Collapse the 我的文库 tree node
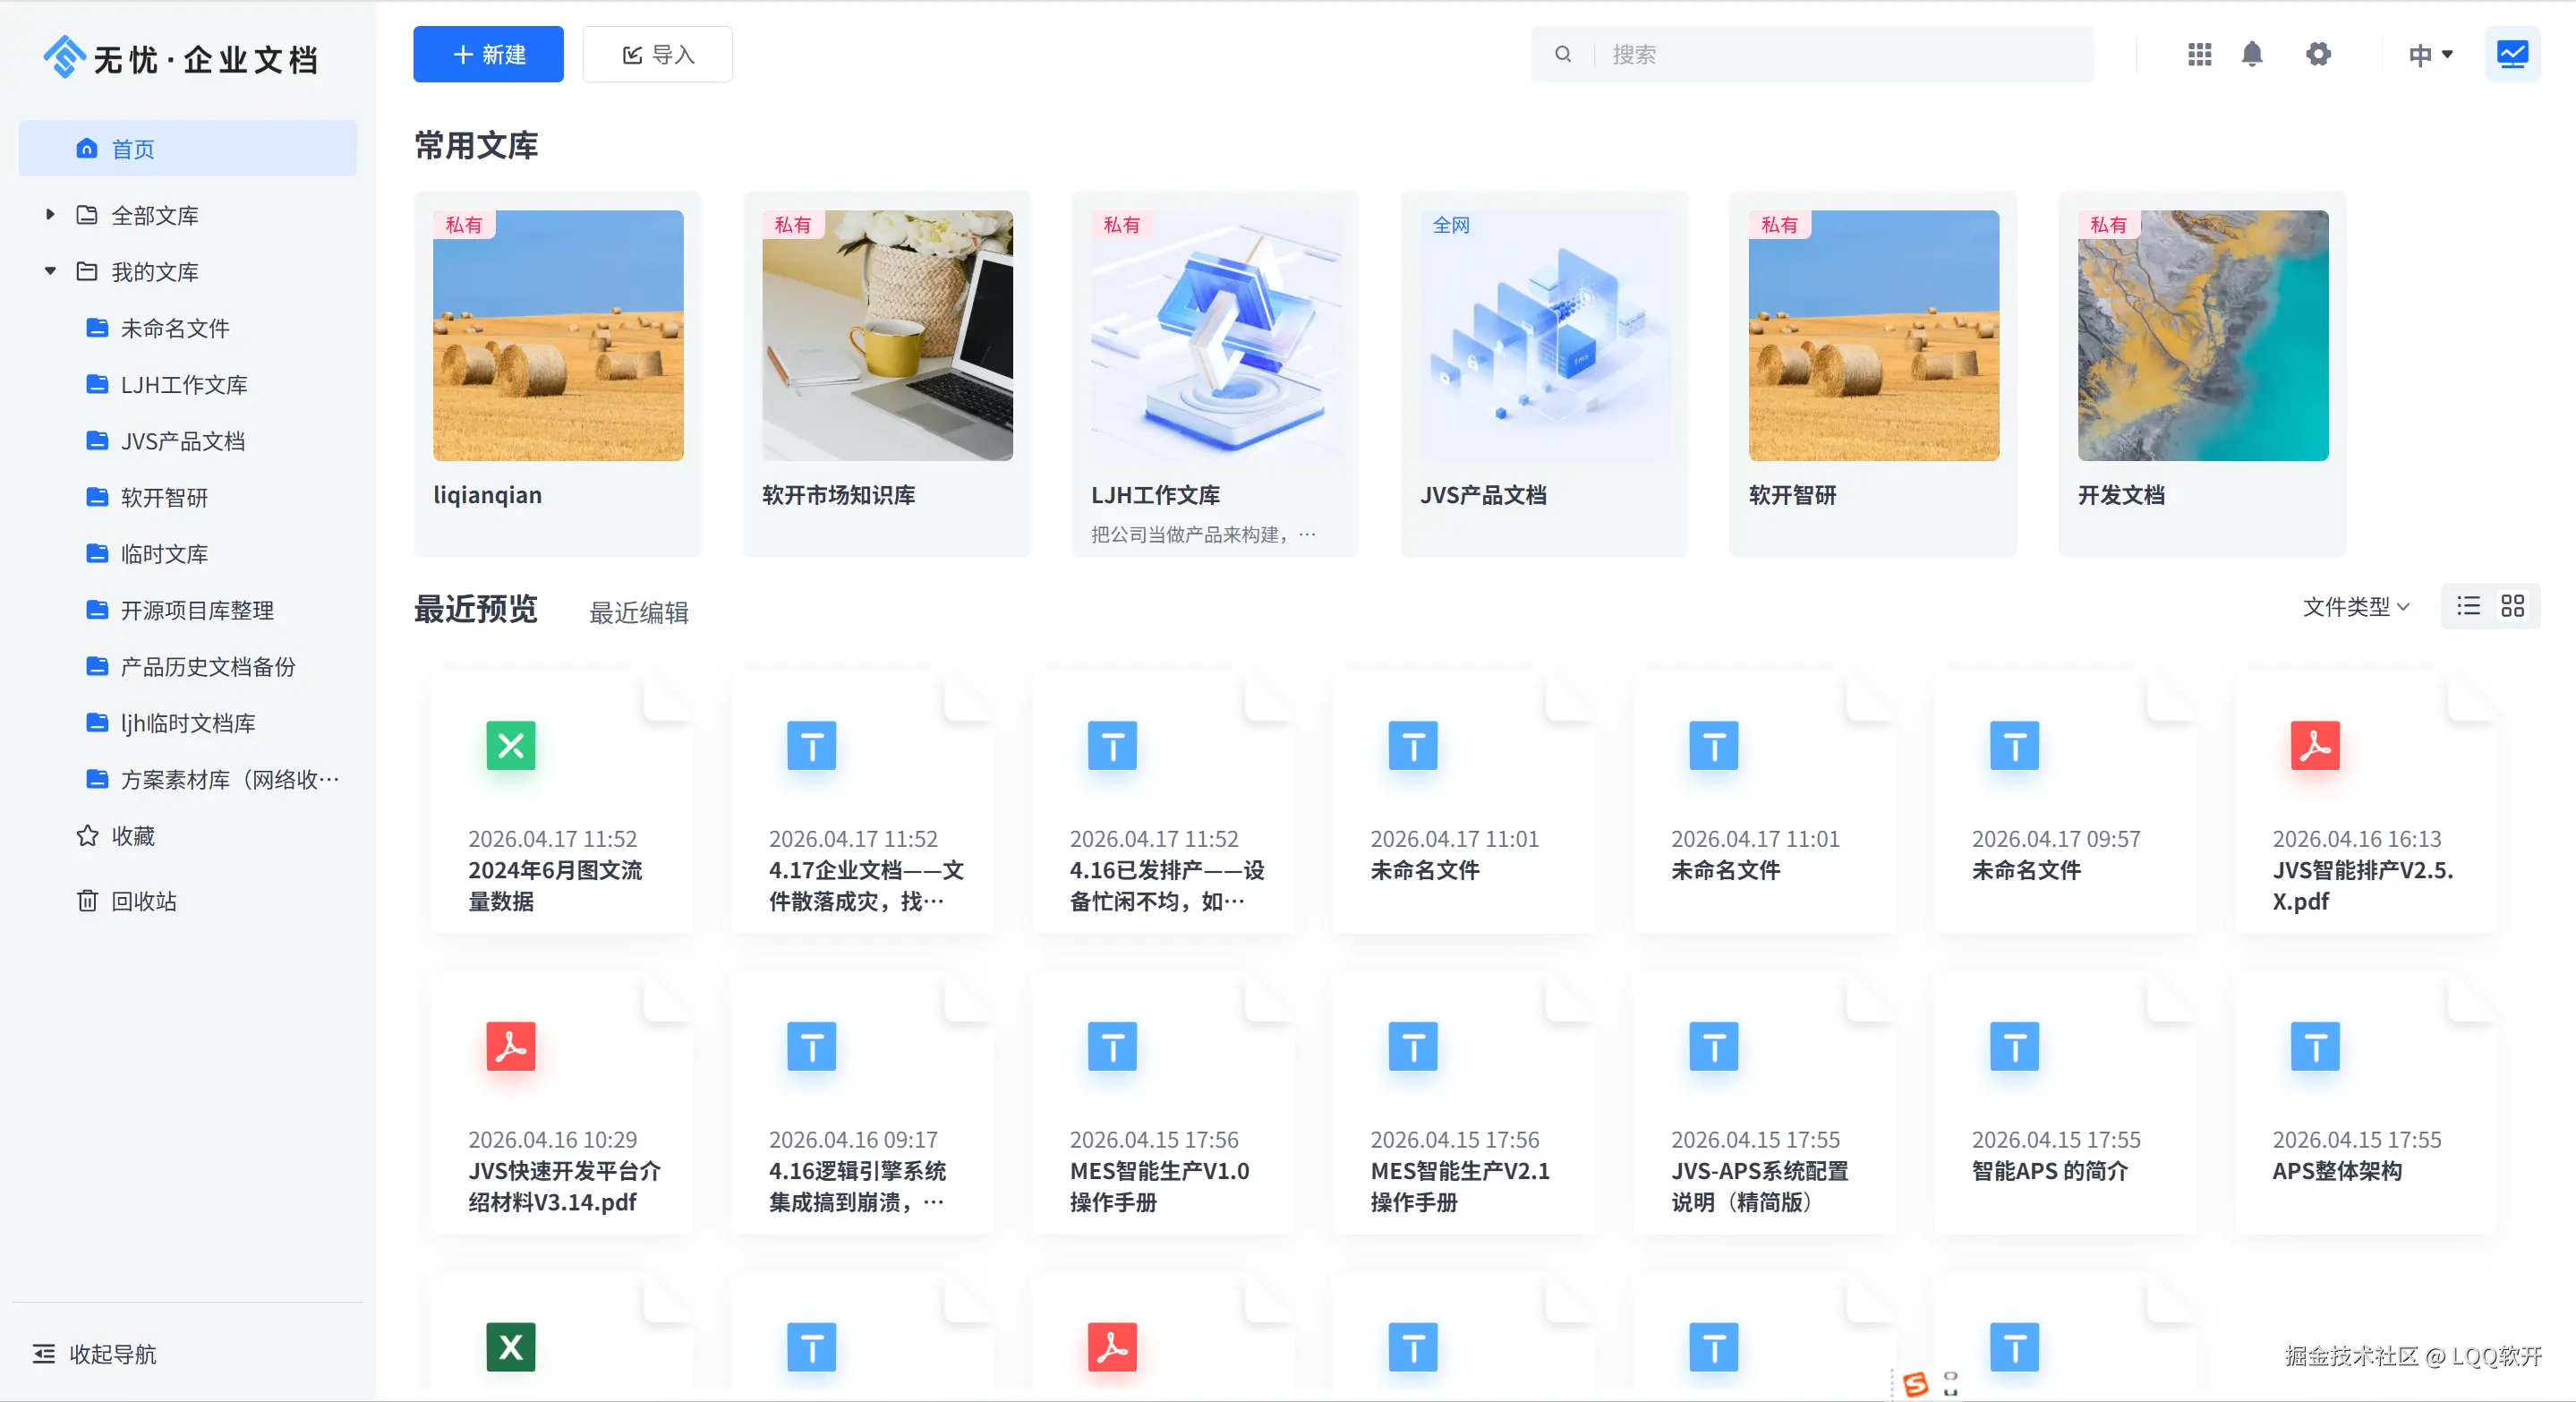The height and width of the screenshot is (1402, 2576). (x=50, y=271)
